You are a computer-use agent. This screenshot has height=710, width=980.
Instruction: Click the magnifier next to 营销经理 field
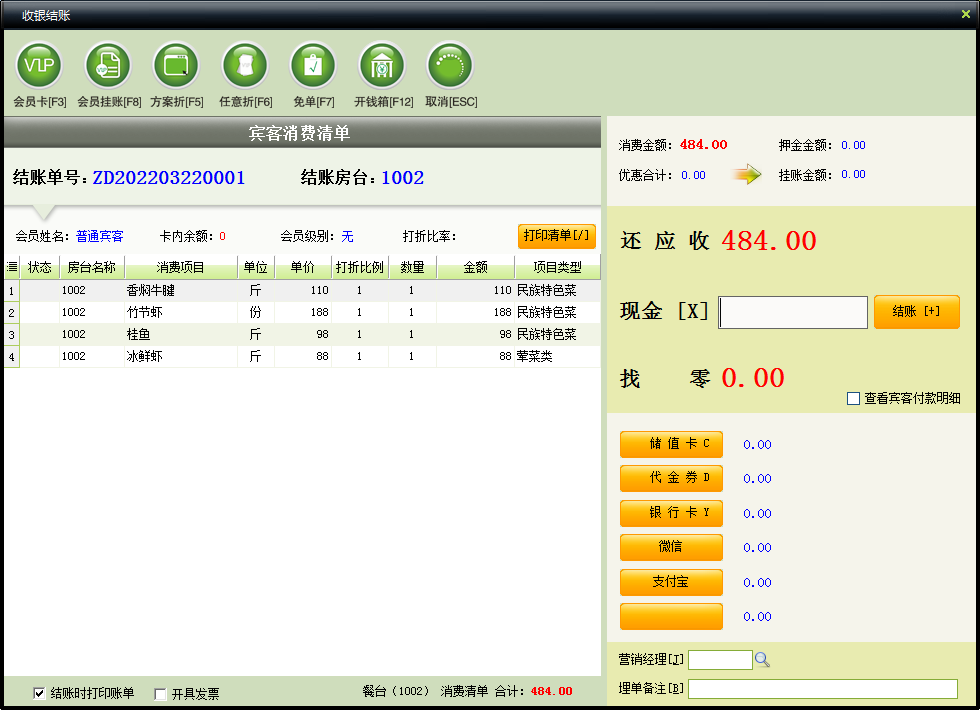click(x=762, y=659)
